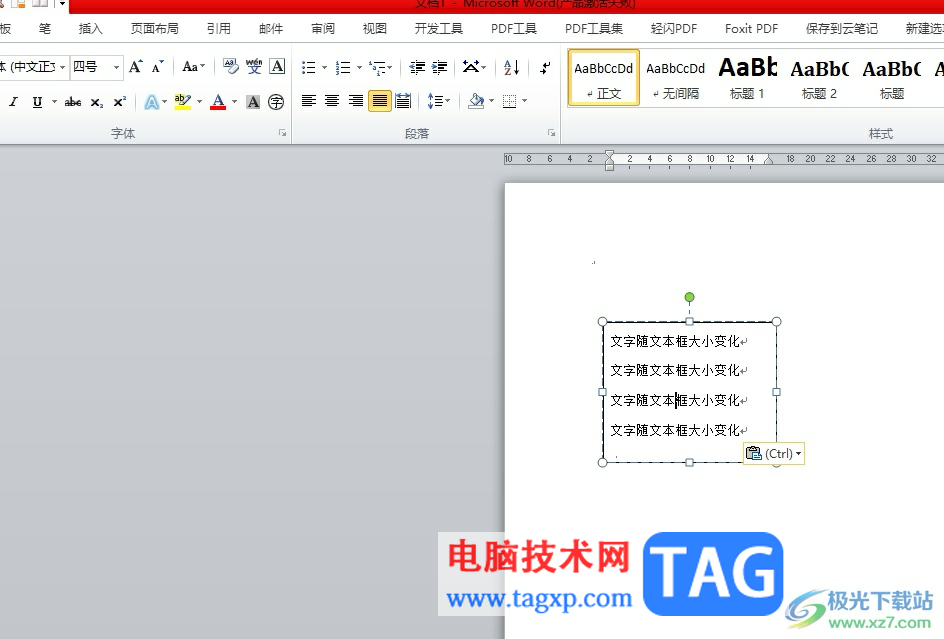Center align text
The width and height of the screenshot is (944, 639).
coord(332,101)
